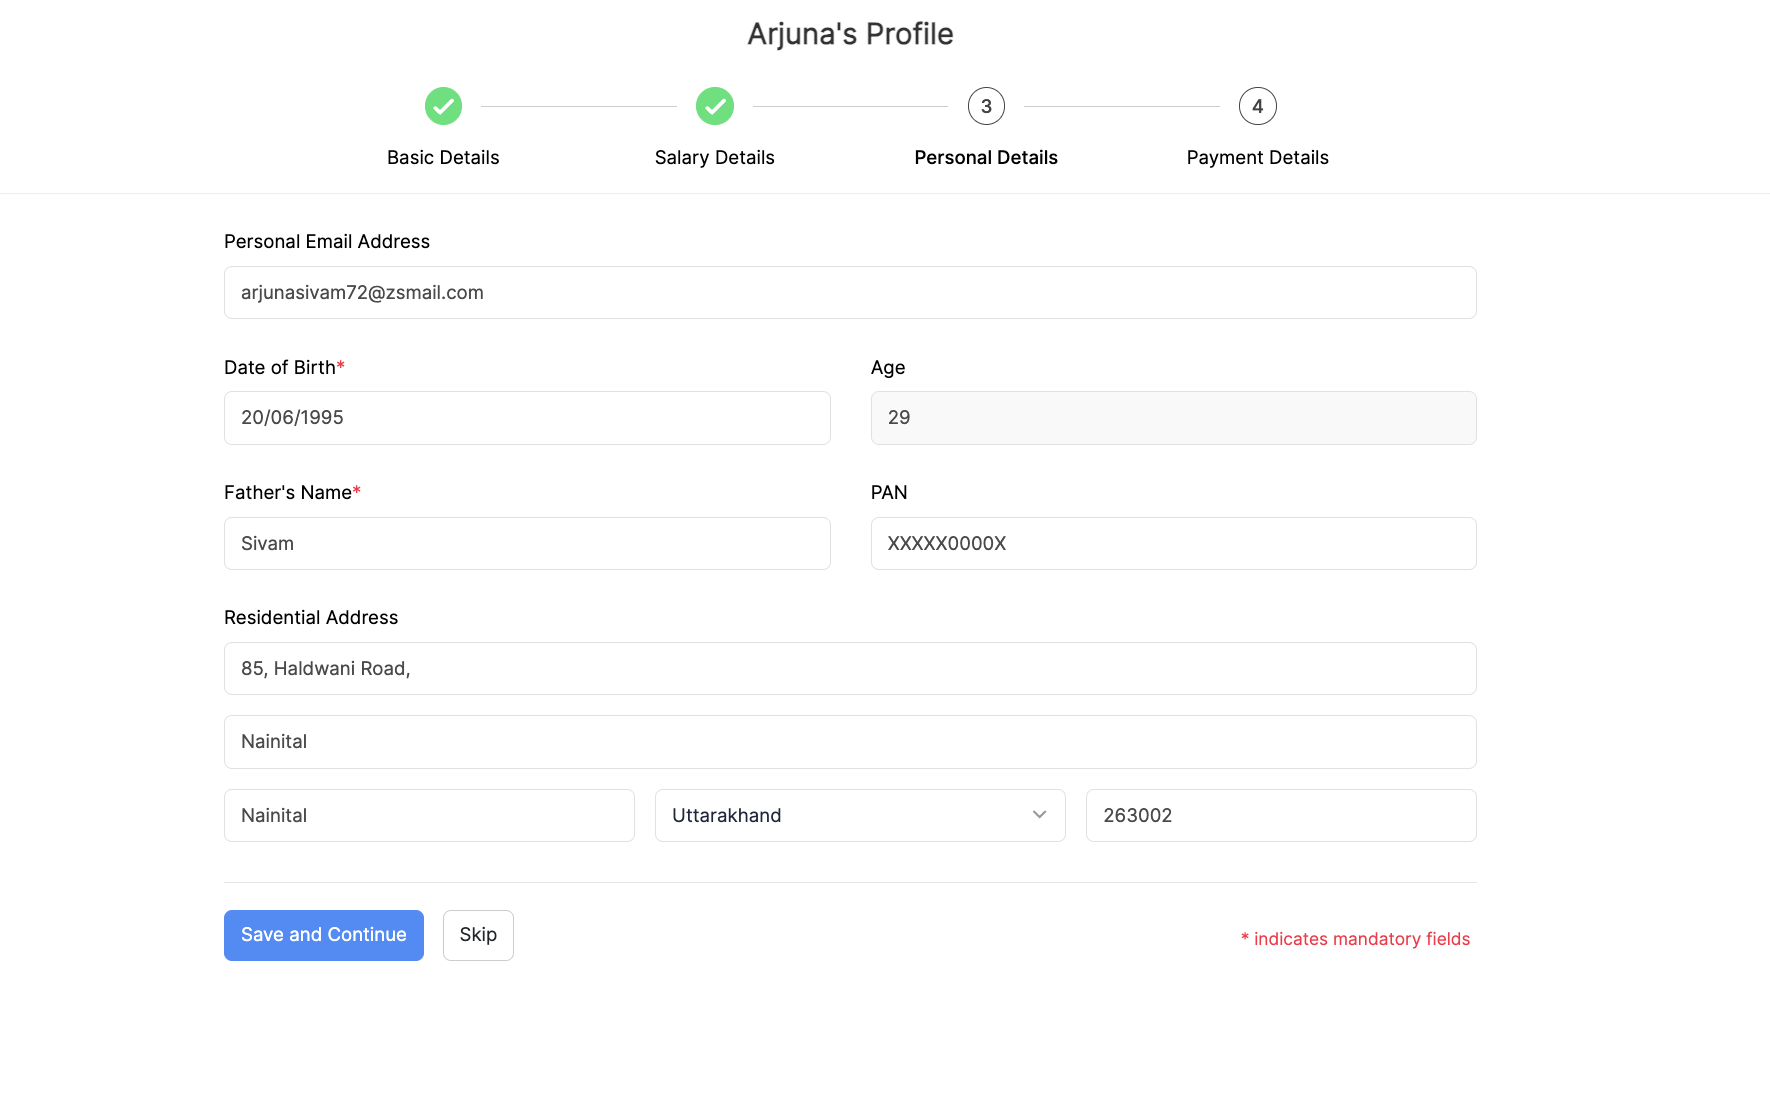Click the pincode field showing 263002

[1280, 815]
